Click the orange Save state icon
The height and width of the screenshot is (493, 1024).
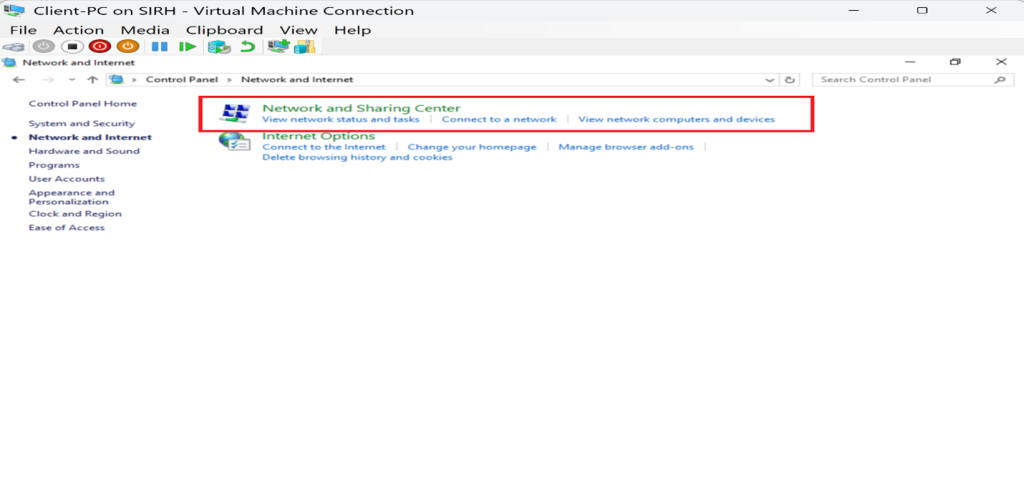click(127, 47)
